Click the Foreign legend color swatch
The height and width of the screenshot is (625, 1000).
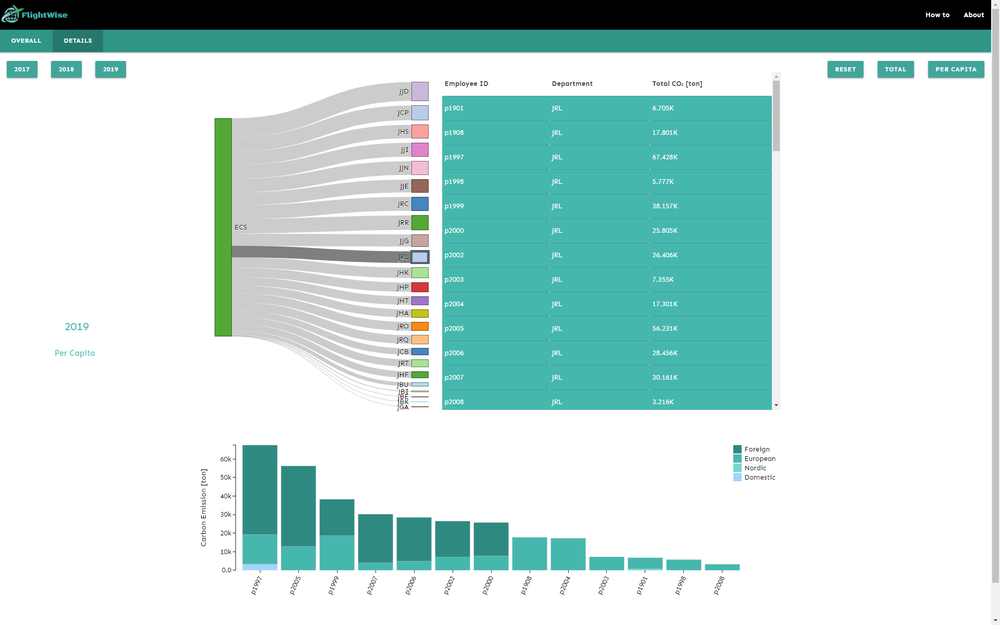click(x=738, y=450)
